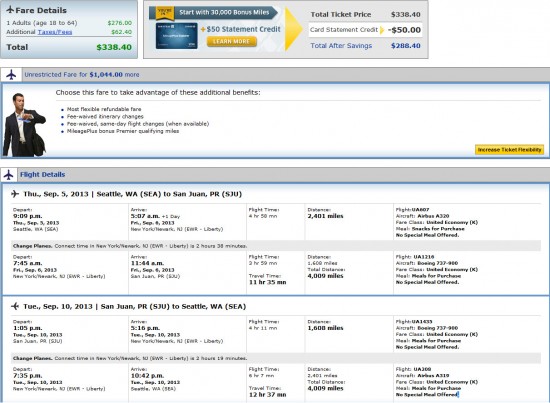Click airplane icon next to Tue., Sep. 10 flight
The width and height of the screenshot is (550, 403).
[x=15, y=306]
